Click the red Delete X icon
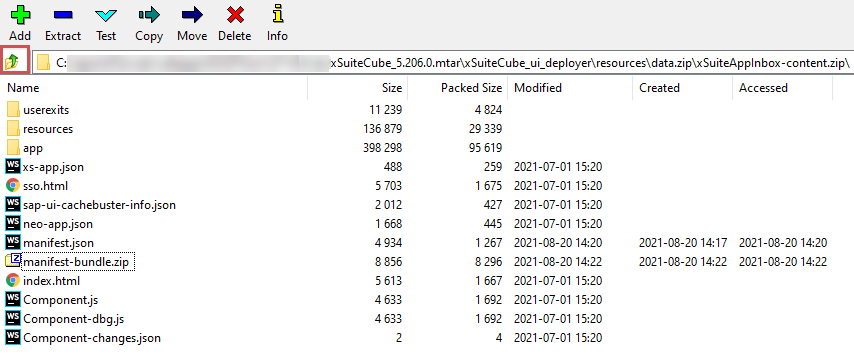Viewport: 854px width, 362px height. tap(235, 15)
